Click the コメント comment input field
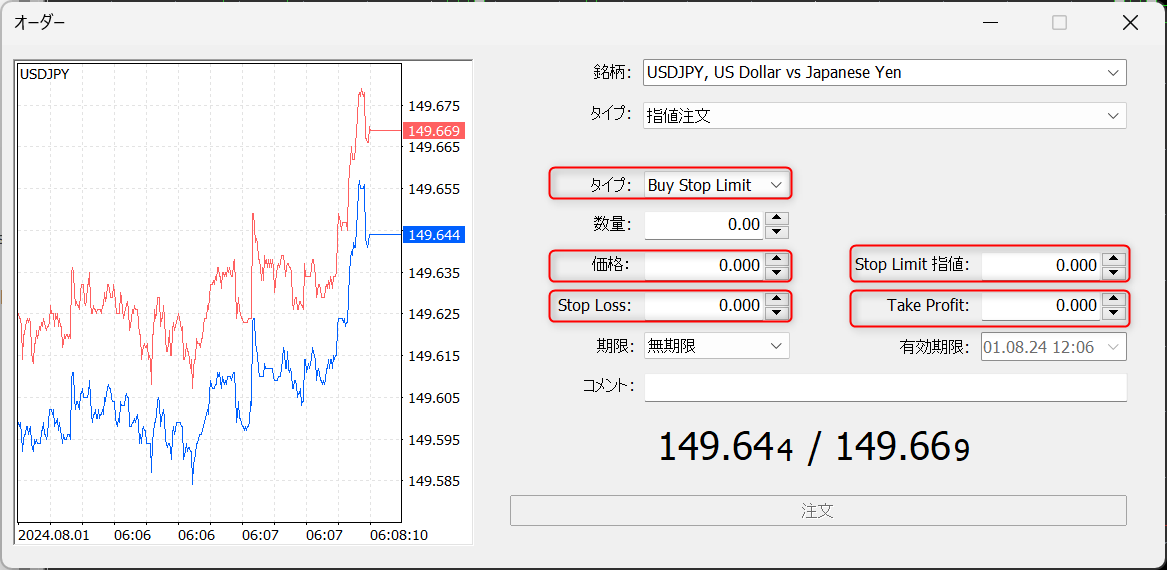 tap(885, 387)
